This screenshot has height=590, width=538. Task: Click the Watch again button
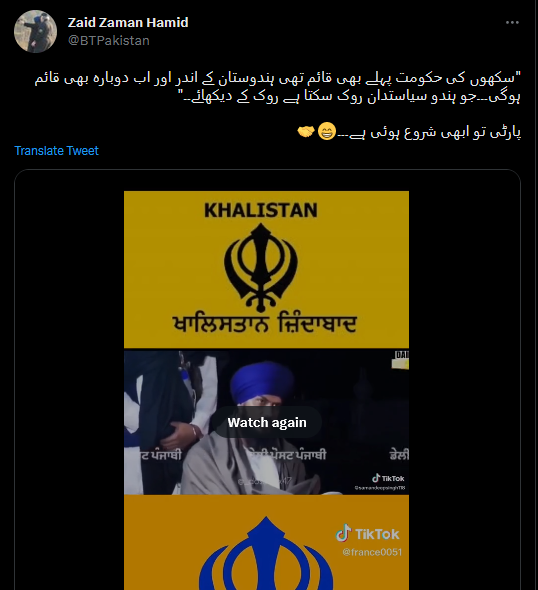click(267, 422)
